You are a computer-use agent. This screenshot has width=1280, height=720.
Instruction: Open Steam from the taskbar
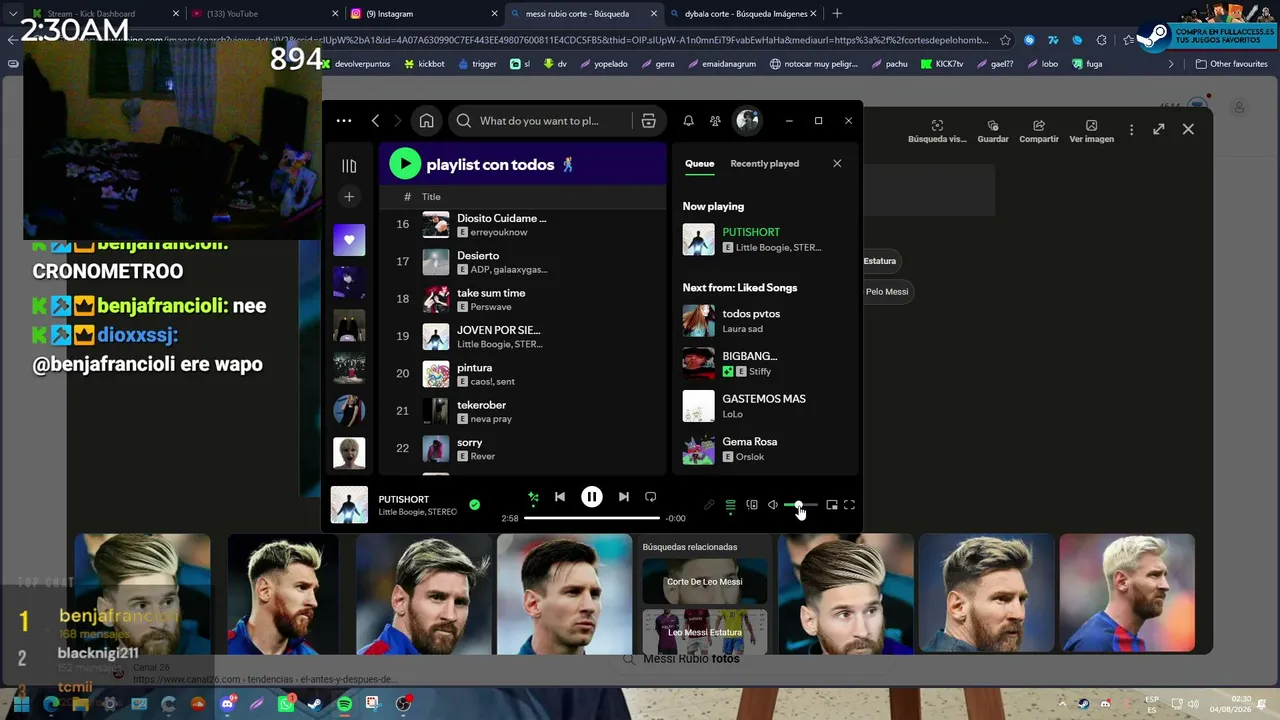pyautogui.click(x=315, y=704)
